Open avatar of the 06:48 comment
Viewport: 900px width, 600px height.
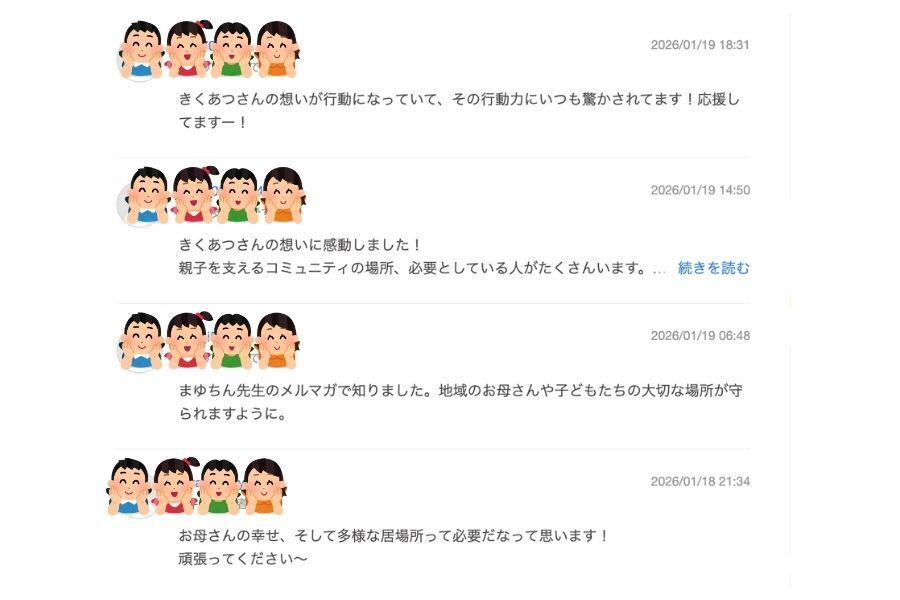209,341
